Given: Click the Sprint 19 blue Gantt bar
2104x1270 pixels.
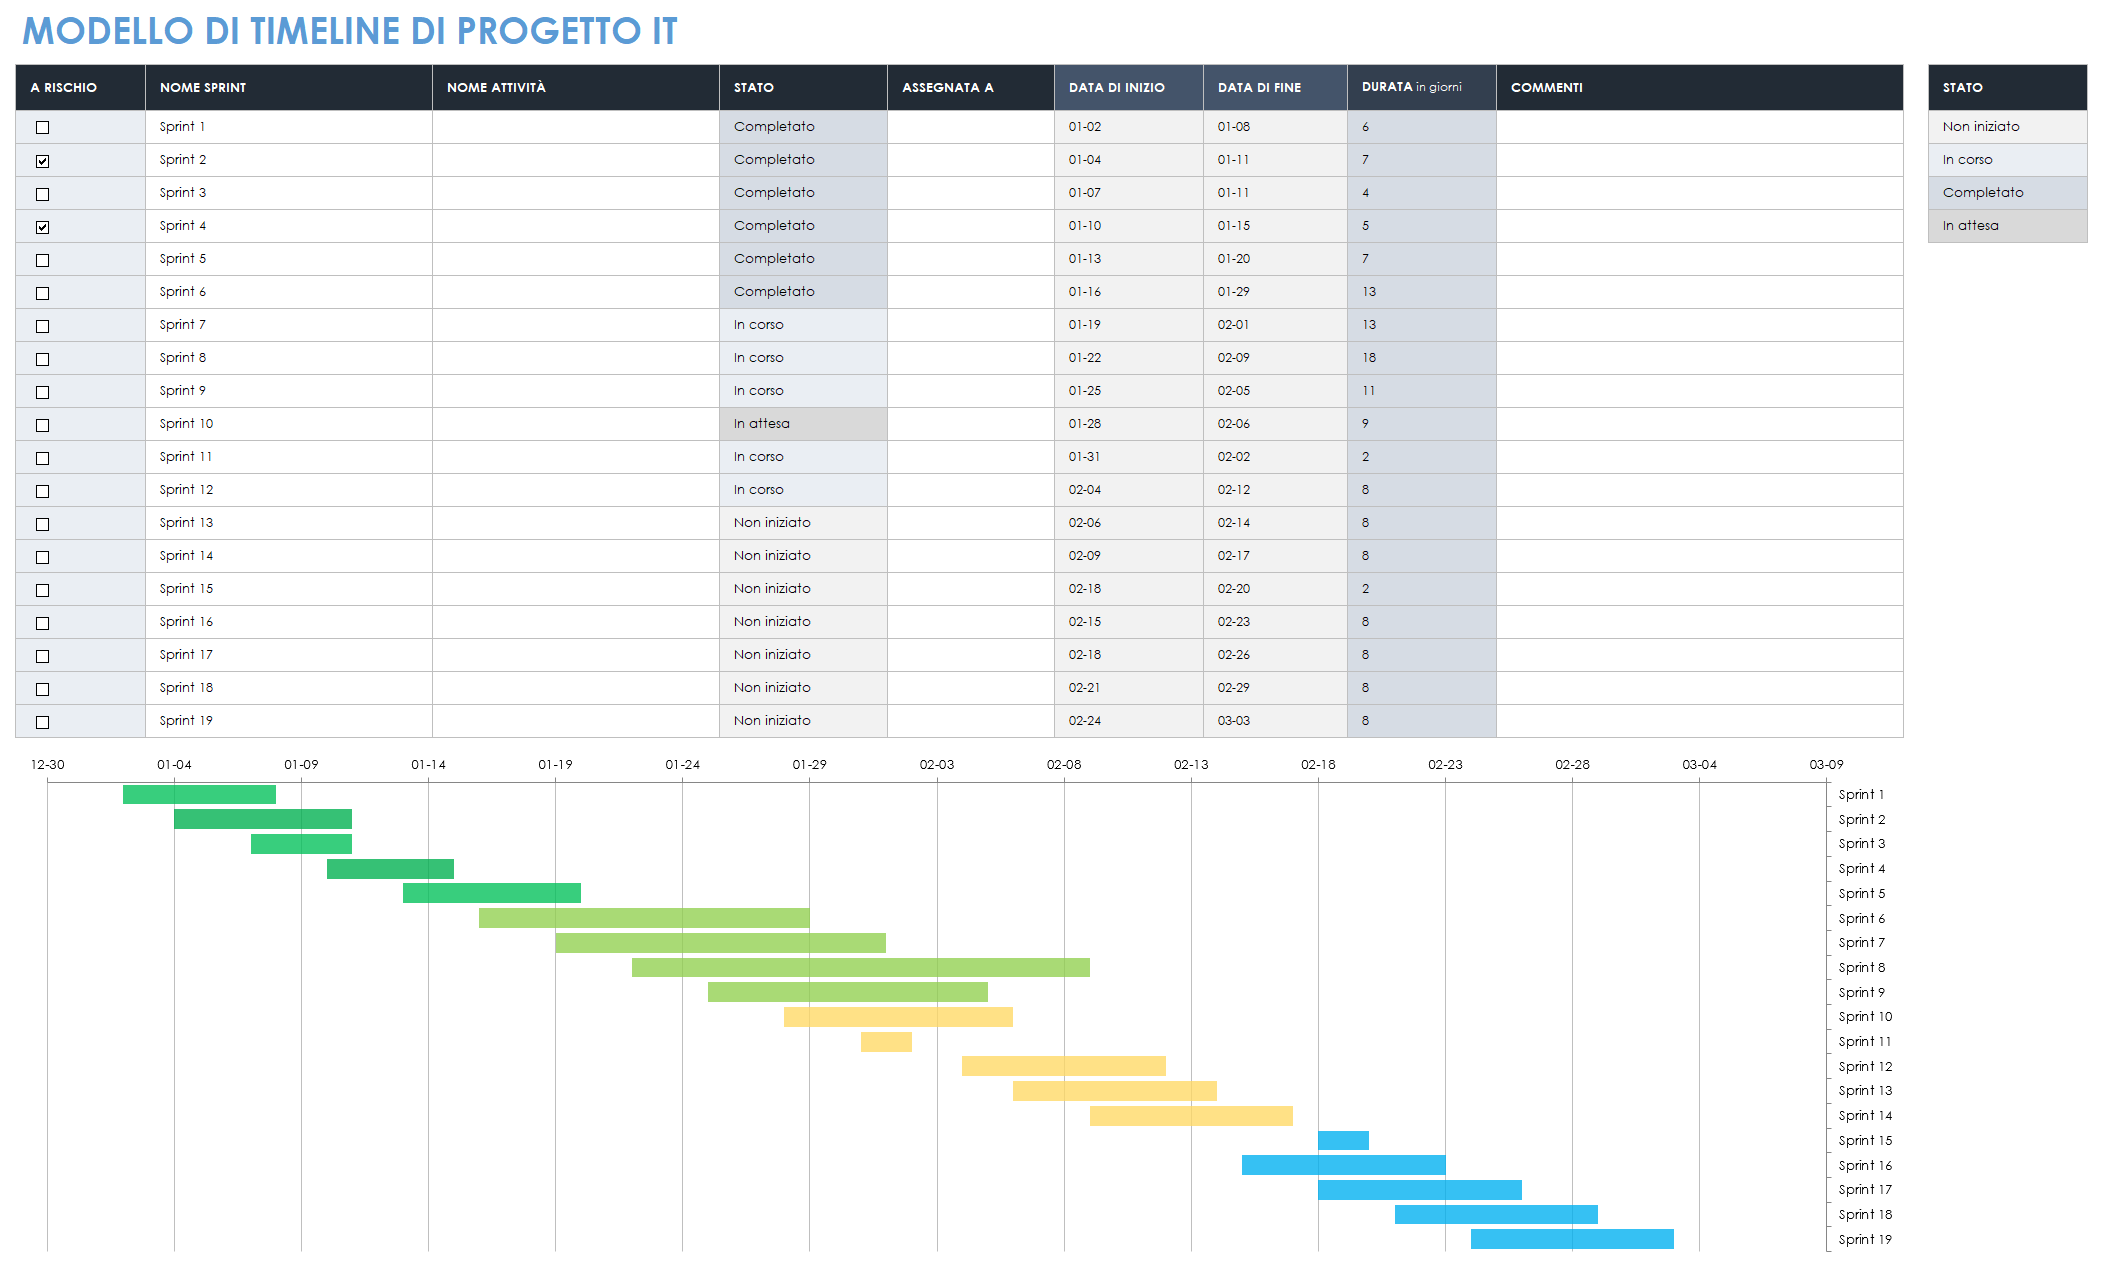Looking at the screenshot, I should 1572,1239.
